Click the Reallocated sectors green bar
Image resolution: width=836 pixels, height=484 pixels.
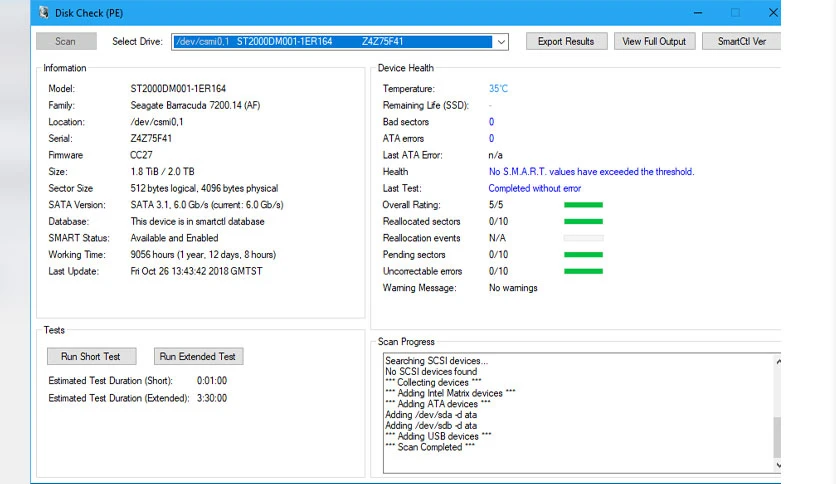coord(583,221)
